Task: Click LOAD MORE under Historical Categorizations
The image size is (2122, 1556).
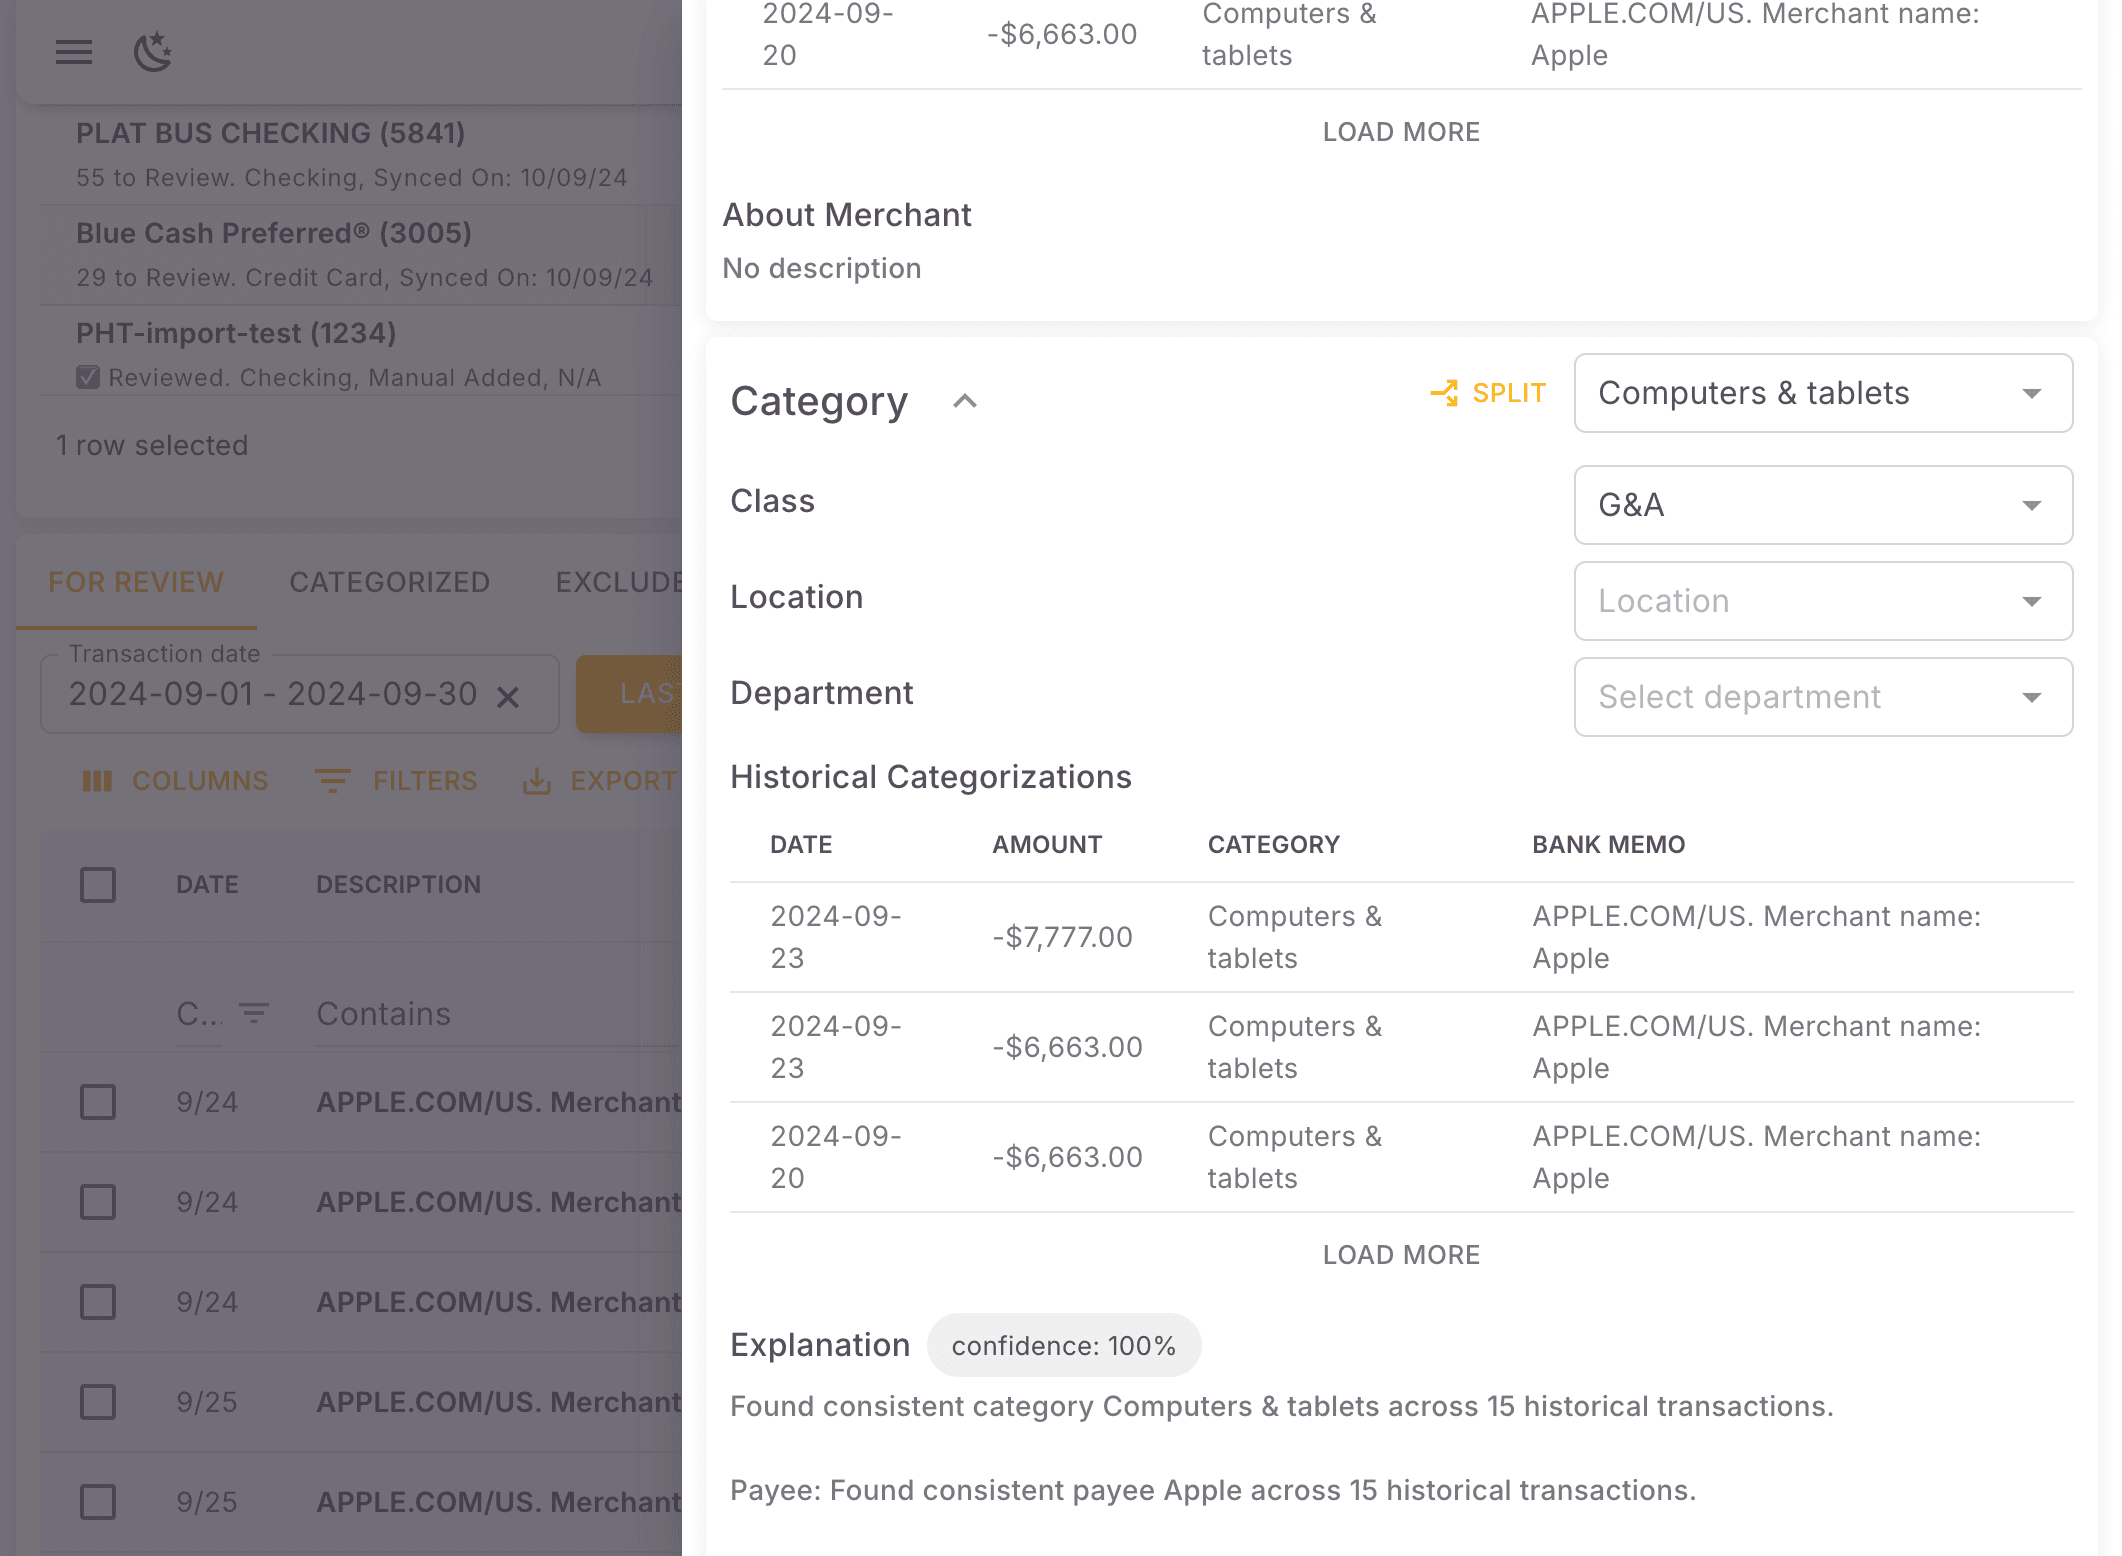Action: 1401,1254
